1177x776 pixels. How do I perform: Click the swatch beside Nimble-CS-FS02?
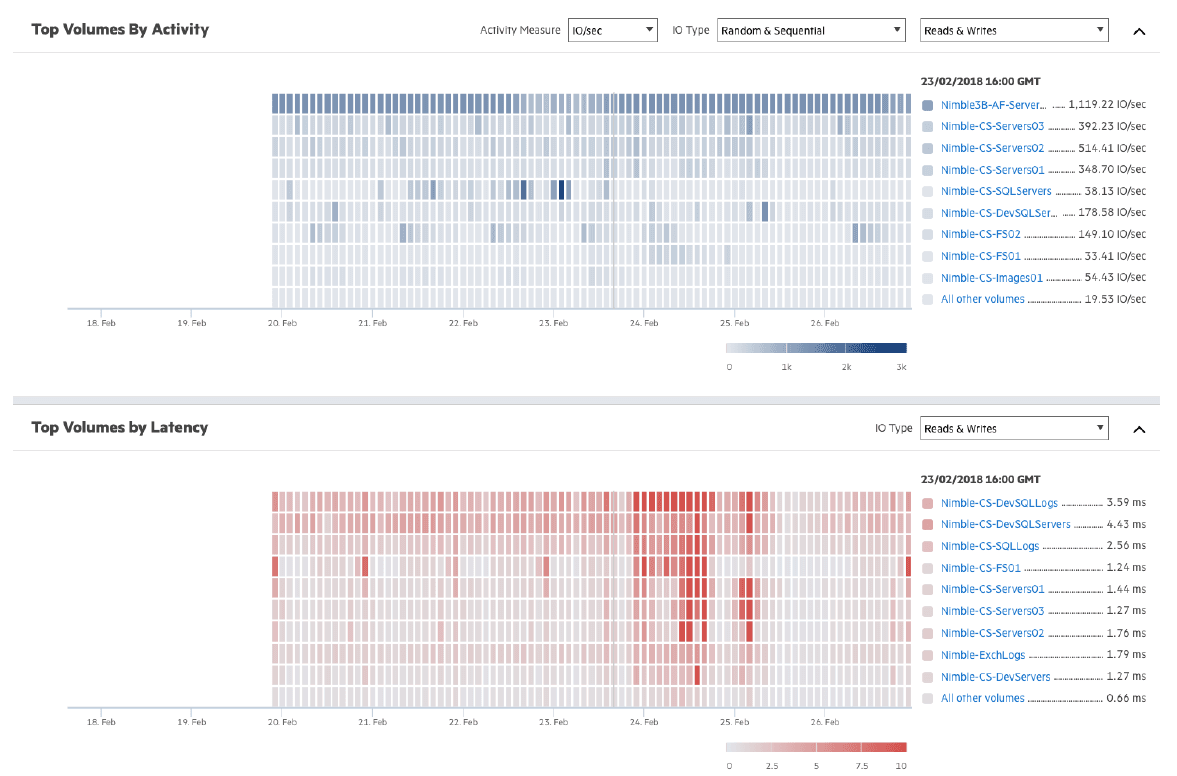click(x=928, y=235)
